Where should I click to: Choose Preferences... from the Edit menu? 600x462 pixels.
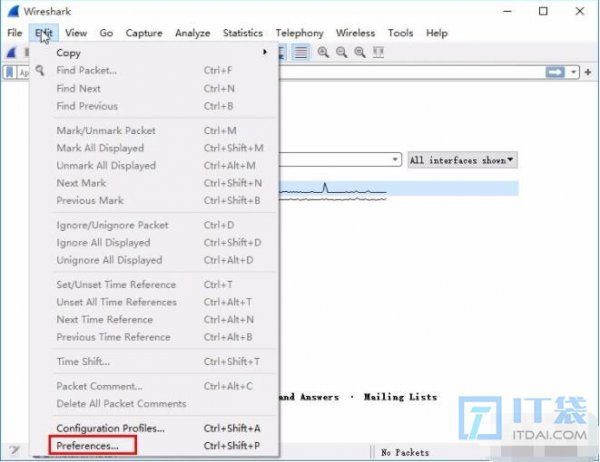click(154, 446)
